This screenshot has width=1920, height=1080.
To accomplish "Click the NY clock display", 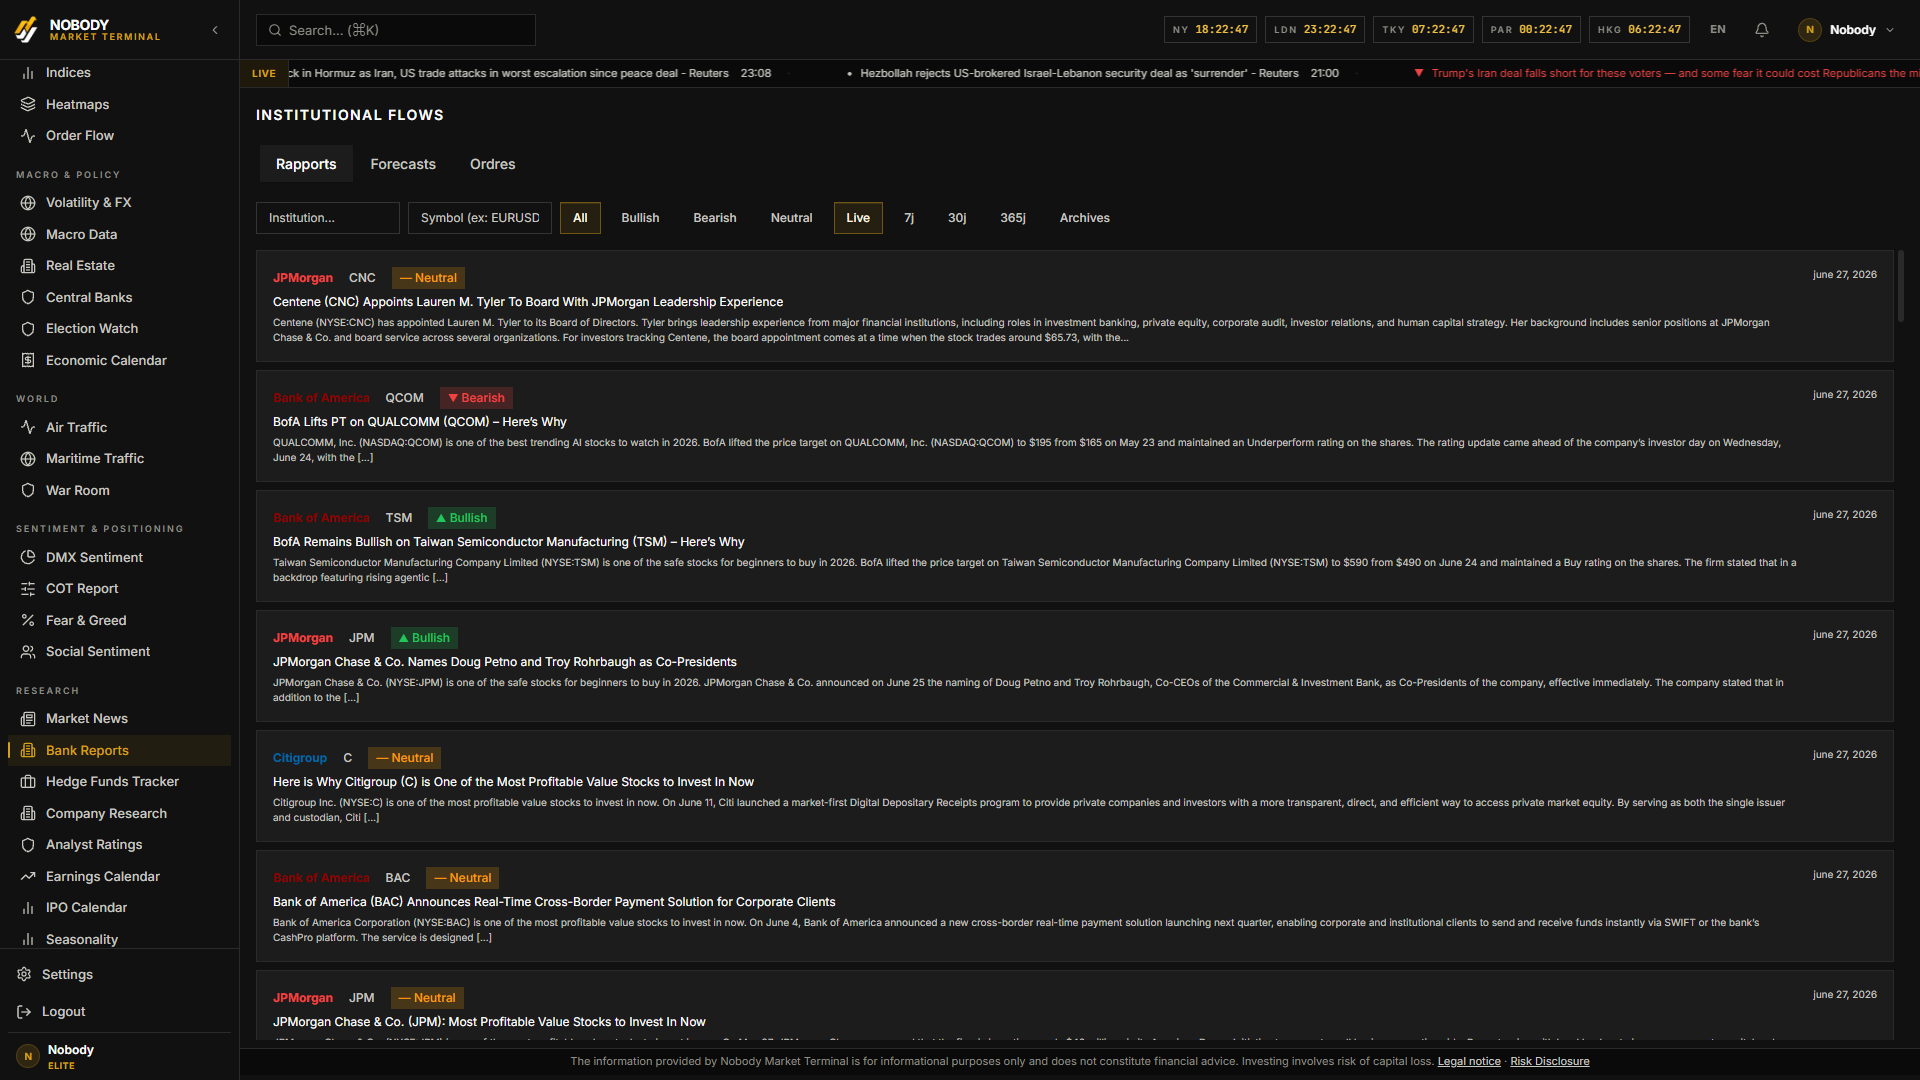I will [1210, 30].
